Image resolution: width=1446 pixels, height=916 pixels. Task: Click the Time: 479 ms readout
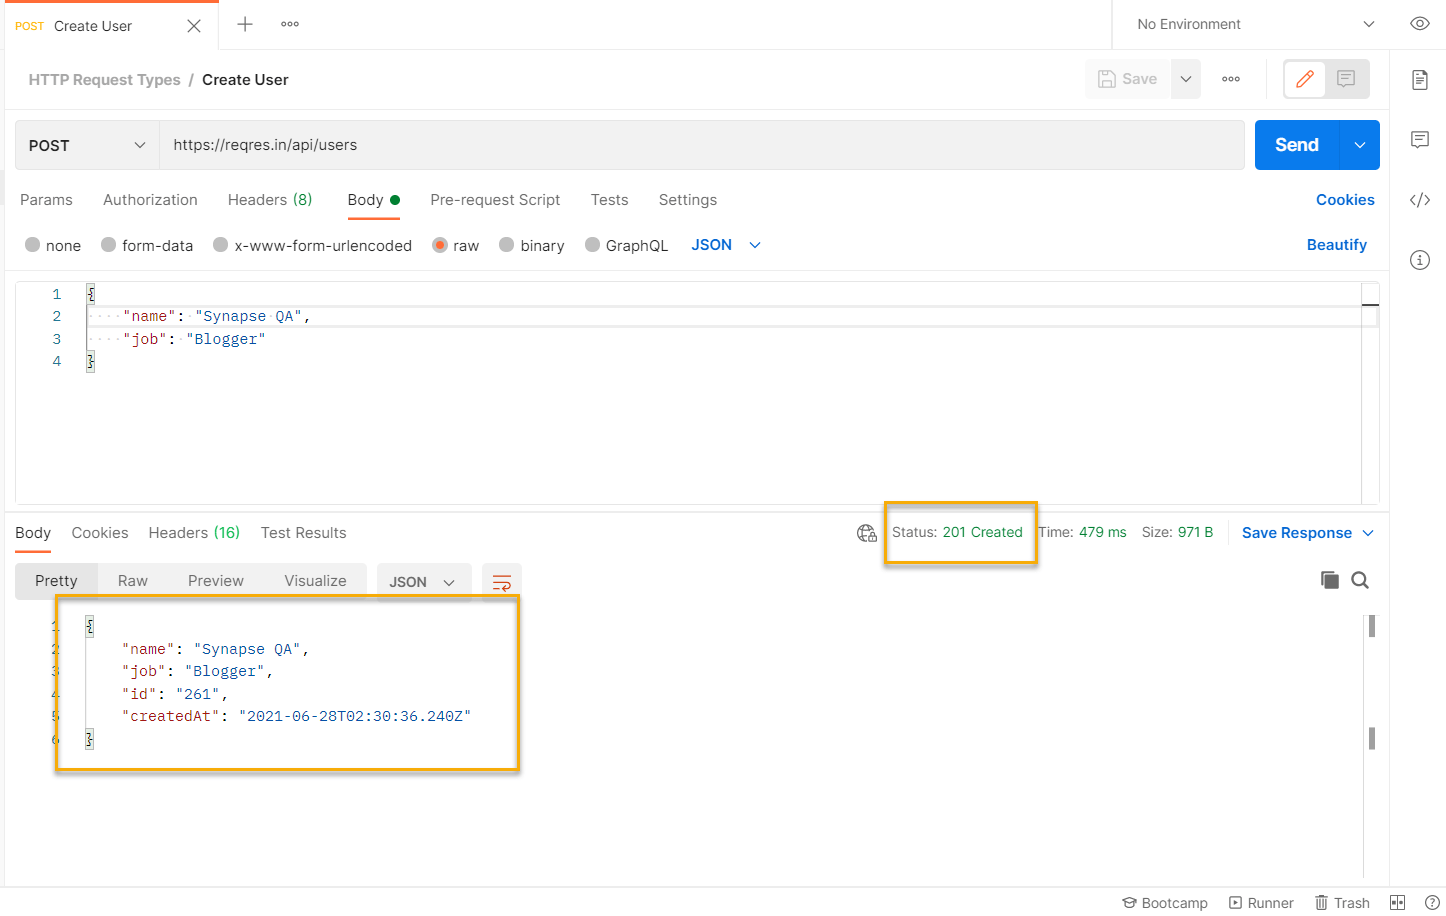coord(1082,532)
